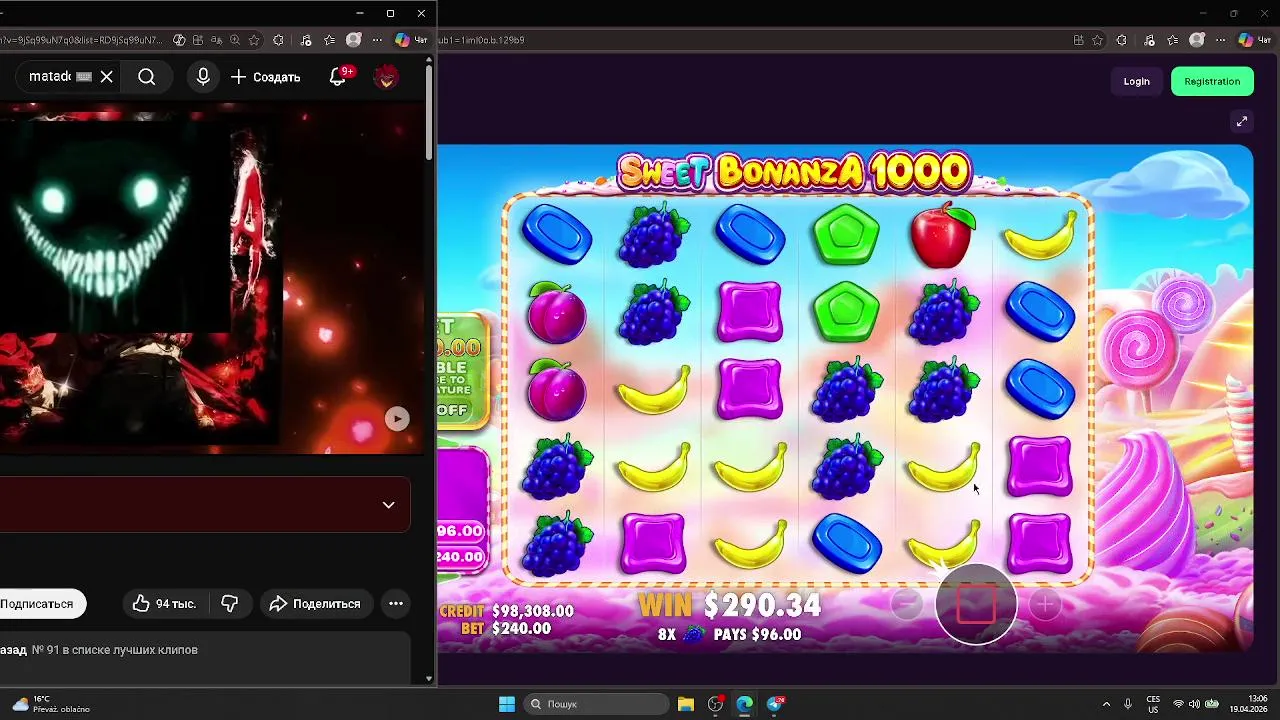Click the slot spin stop button
This screenshot has width=1280, height=720.
976,604
